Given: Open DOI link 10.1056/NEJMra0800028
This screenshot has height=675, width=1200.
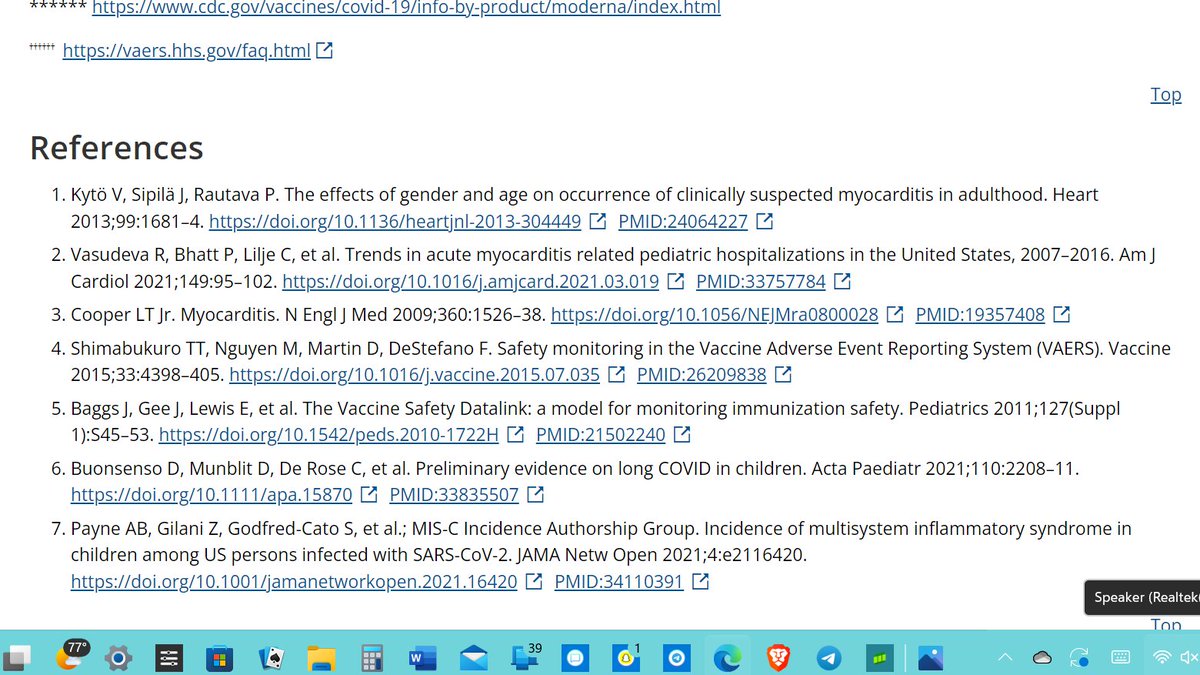Looking at the screenshot, I should click(715, 315).
